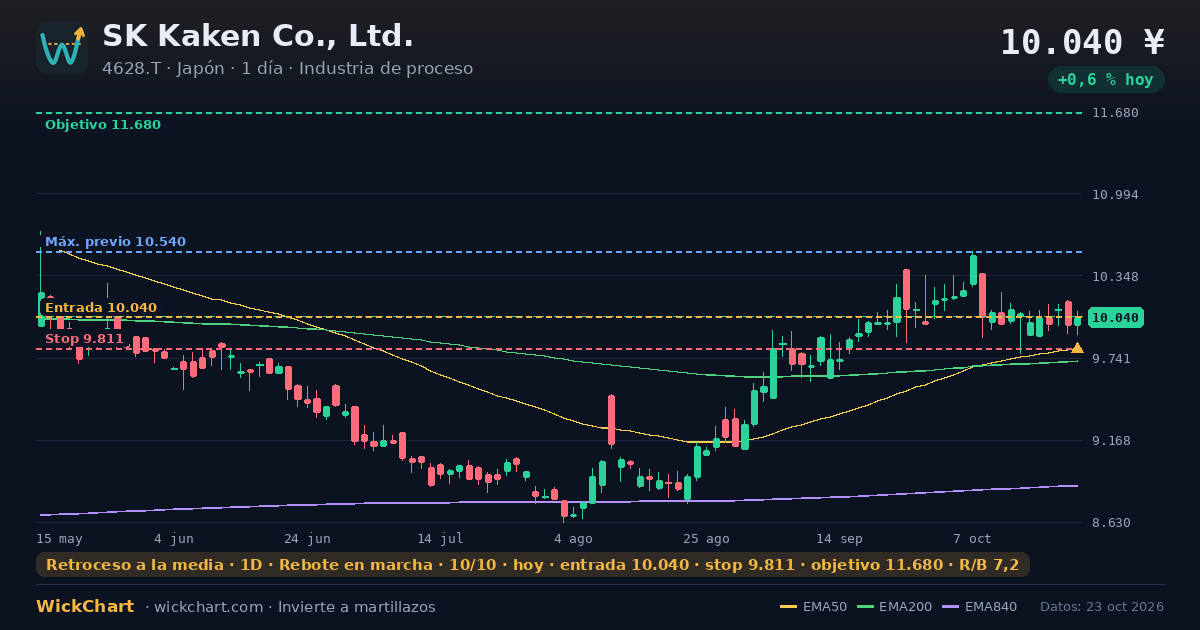This screenshot has height=630, width=1200.
Task: Click the 14 jul date label
Action: [x=440, y=539]
